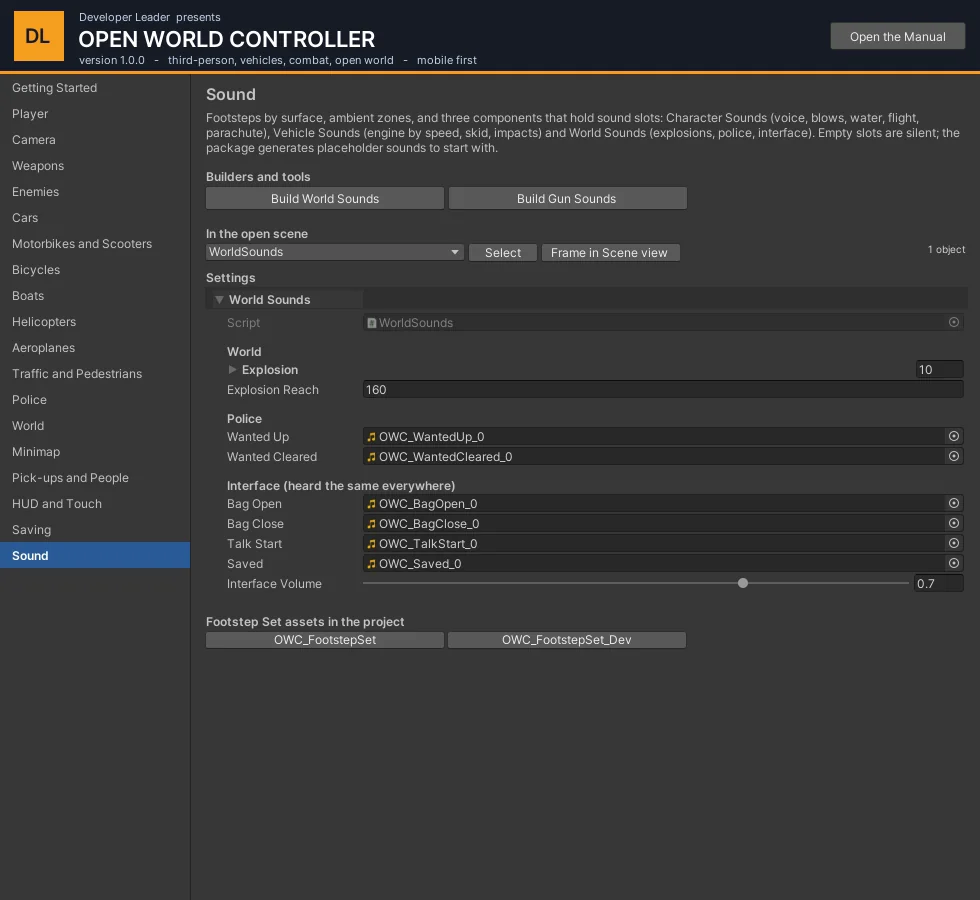The height and width of the screenshot is (900, 980).
Task: Open the object picker for Talk Start
Action: [954, 543]
